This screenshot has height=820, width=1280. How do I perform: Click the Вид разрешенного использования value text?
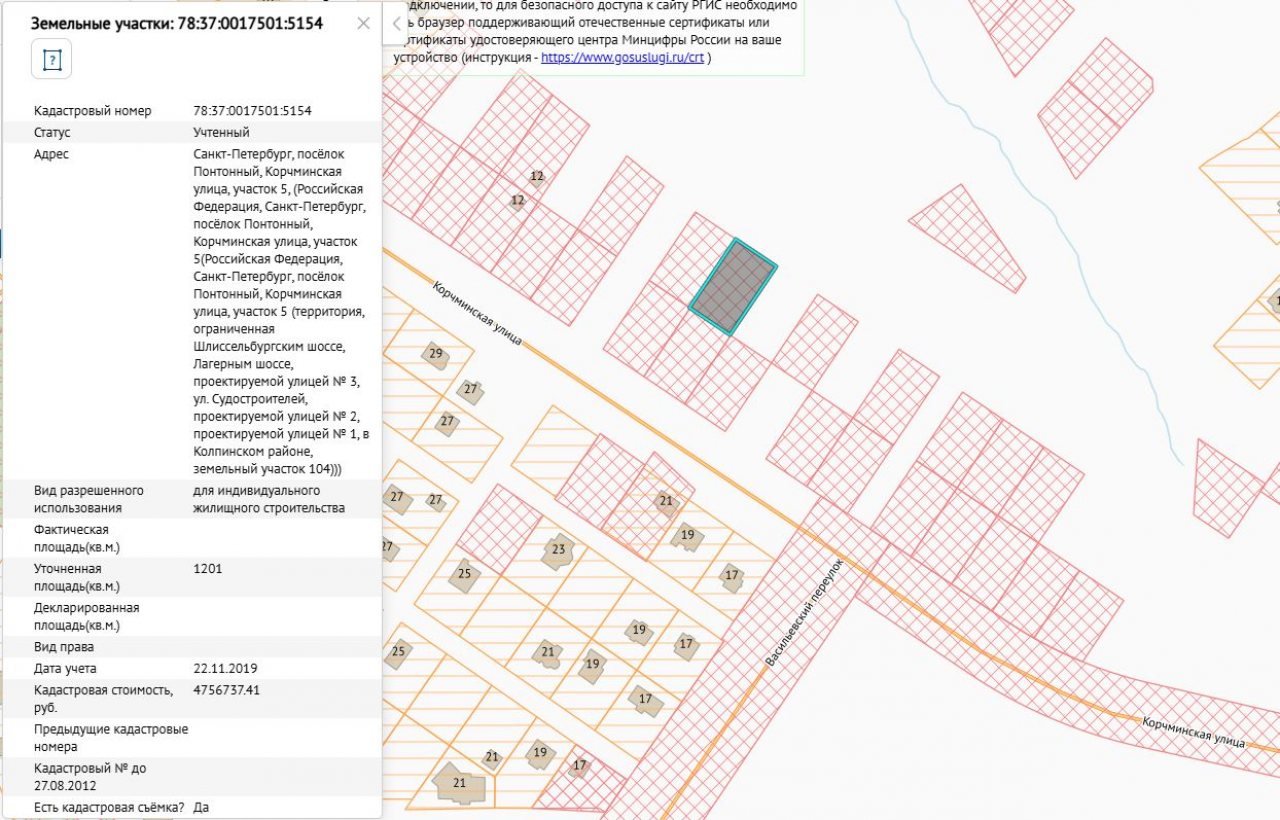point(268,499)
